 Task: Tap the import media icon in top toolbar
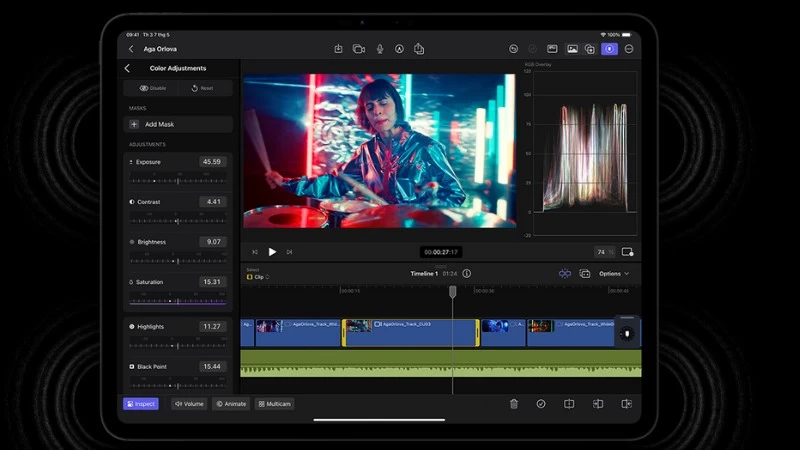point(338,49)
